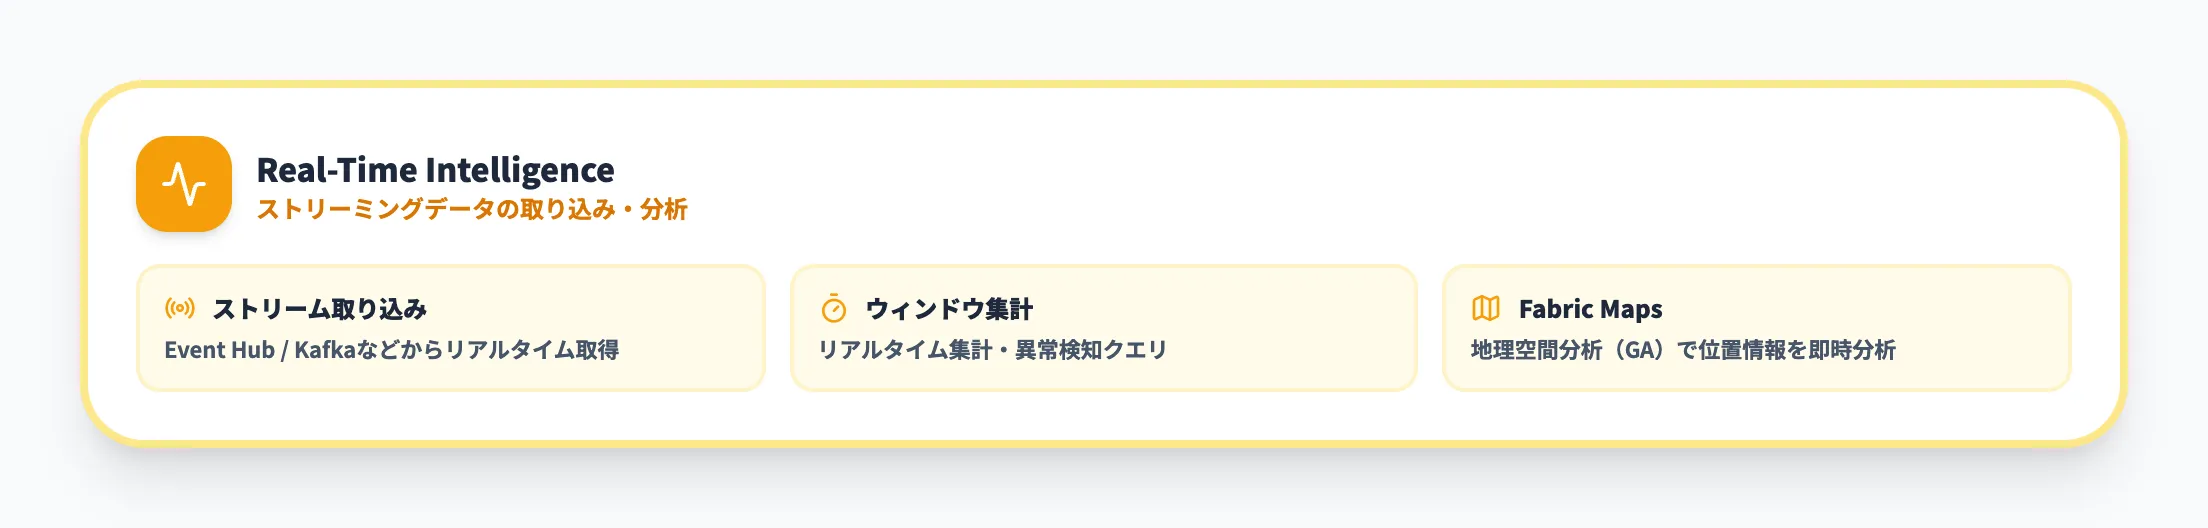
Task: Click the folded map icon
Action: coord(1486,309)
